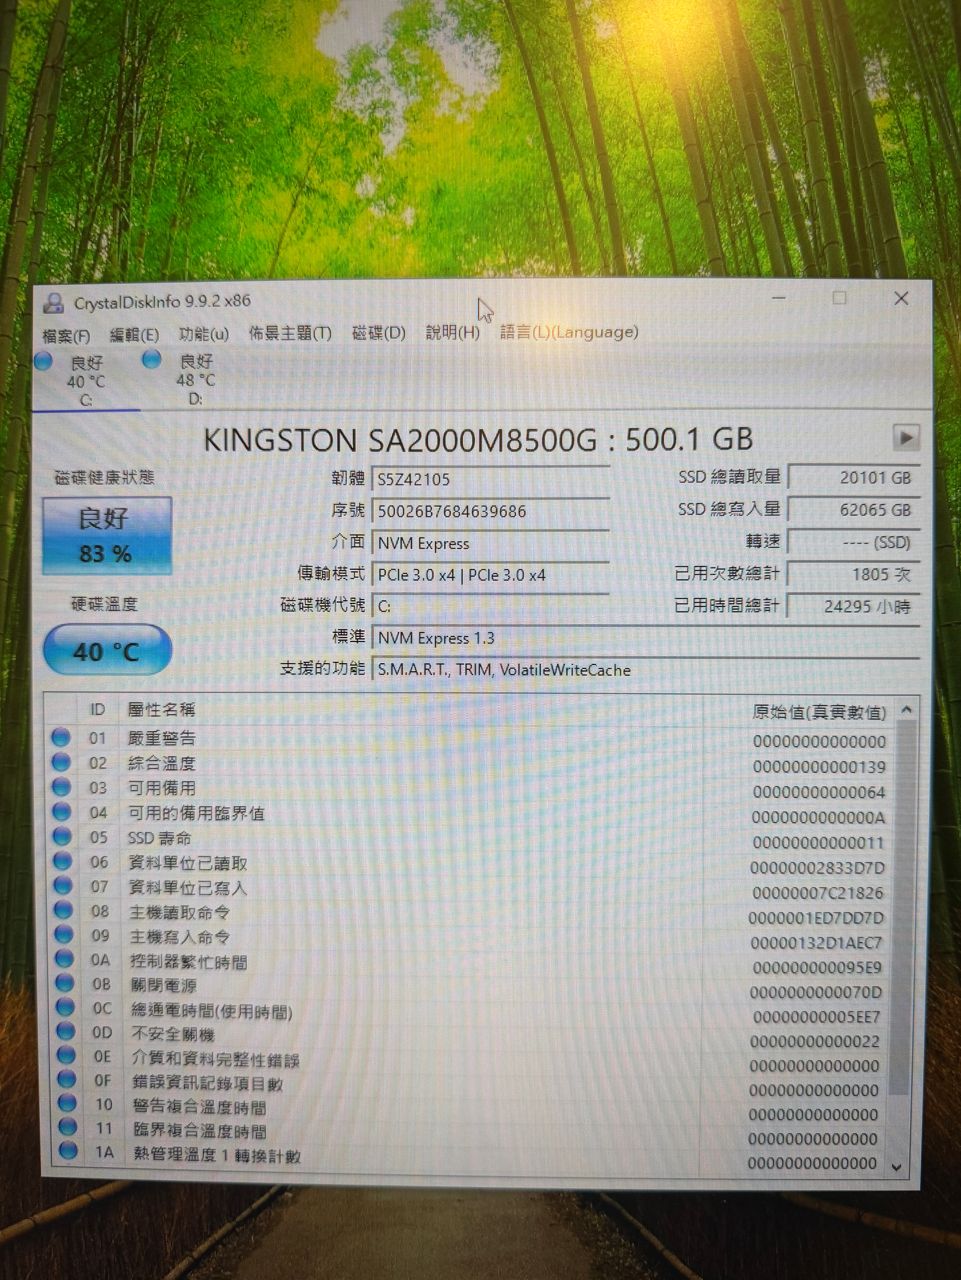
Task: Open the 檔案(F) menu
Action: [66, 336]
